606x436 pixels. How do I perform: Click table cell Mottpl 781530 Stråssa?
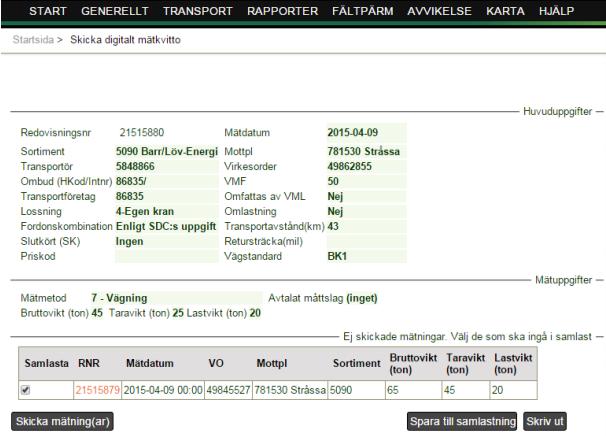pos(290,390)
